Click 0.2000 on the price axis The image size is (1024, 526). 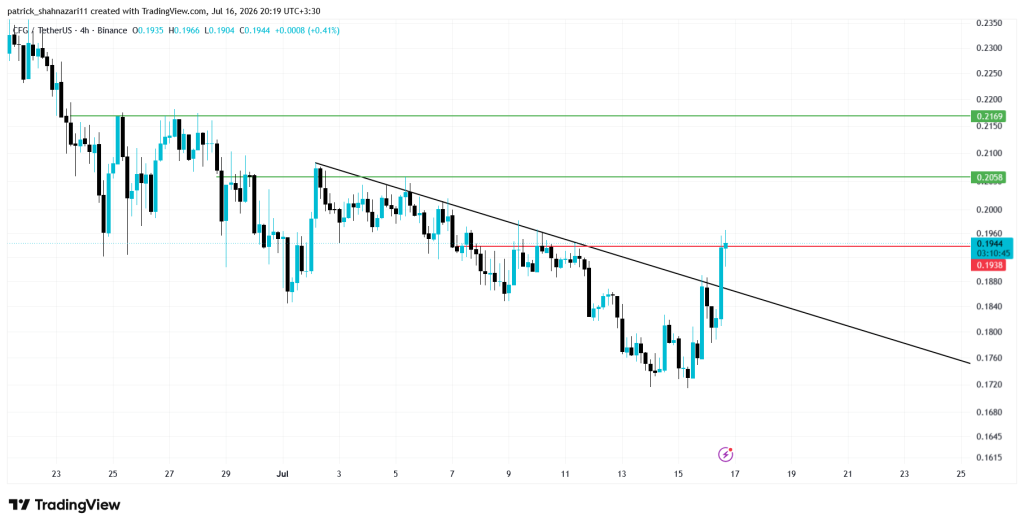pos(989,210)
